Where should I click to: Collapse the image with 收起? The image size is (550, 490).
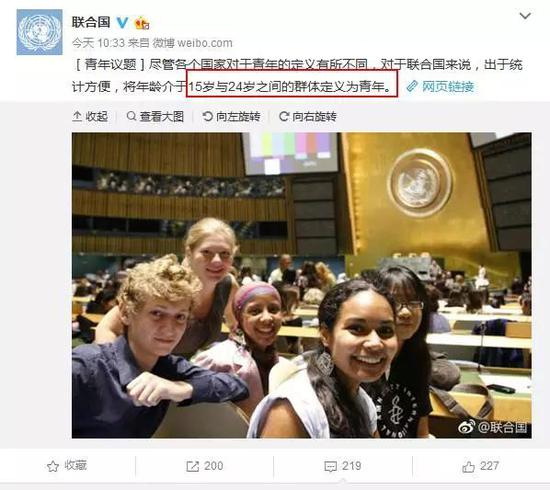pyautogui.click(x=90, y=116)
